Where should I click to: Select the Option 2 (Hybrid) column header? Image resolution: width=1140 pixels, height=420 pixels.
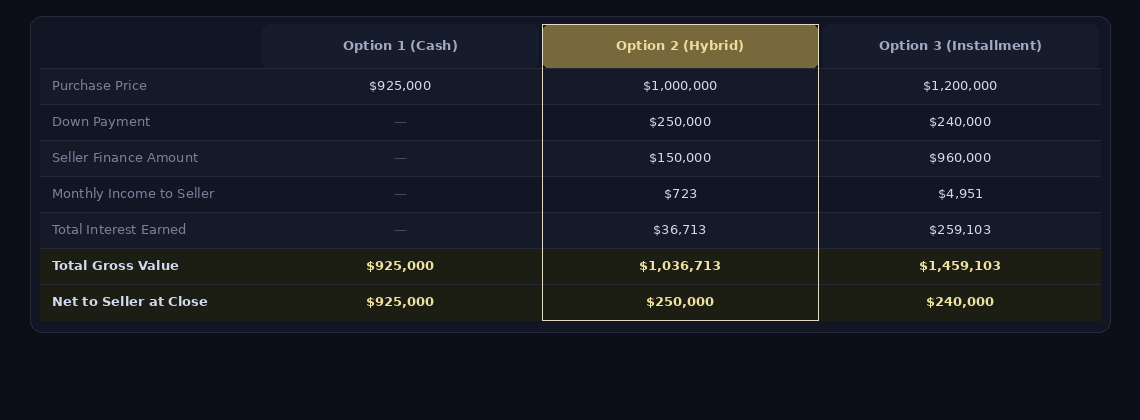click(x=680, y=46)
